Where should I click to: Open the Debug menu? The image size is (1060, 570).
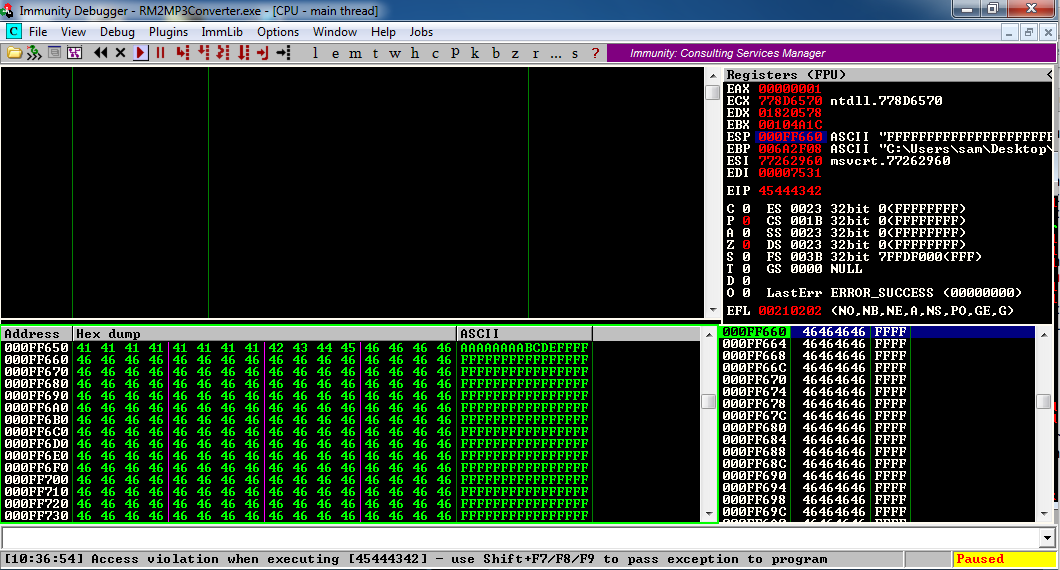[x=117, y=32]
